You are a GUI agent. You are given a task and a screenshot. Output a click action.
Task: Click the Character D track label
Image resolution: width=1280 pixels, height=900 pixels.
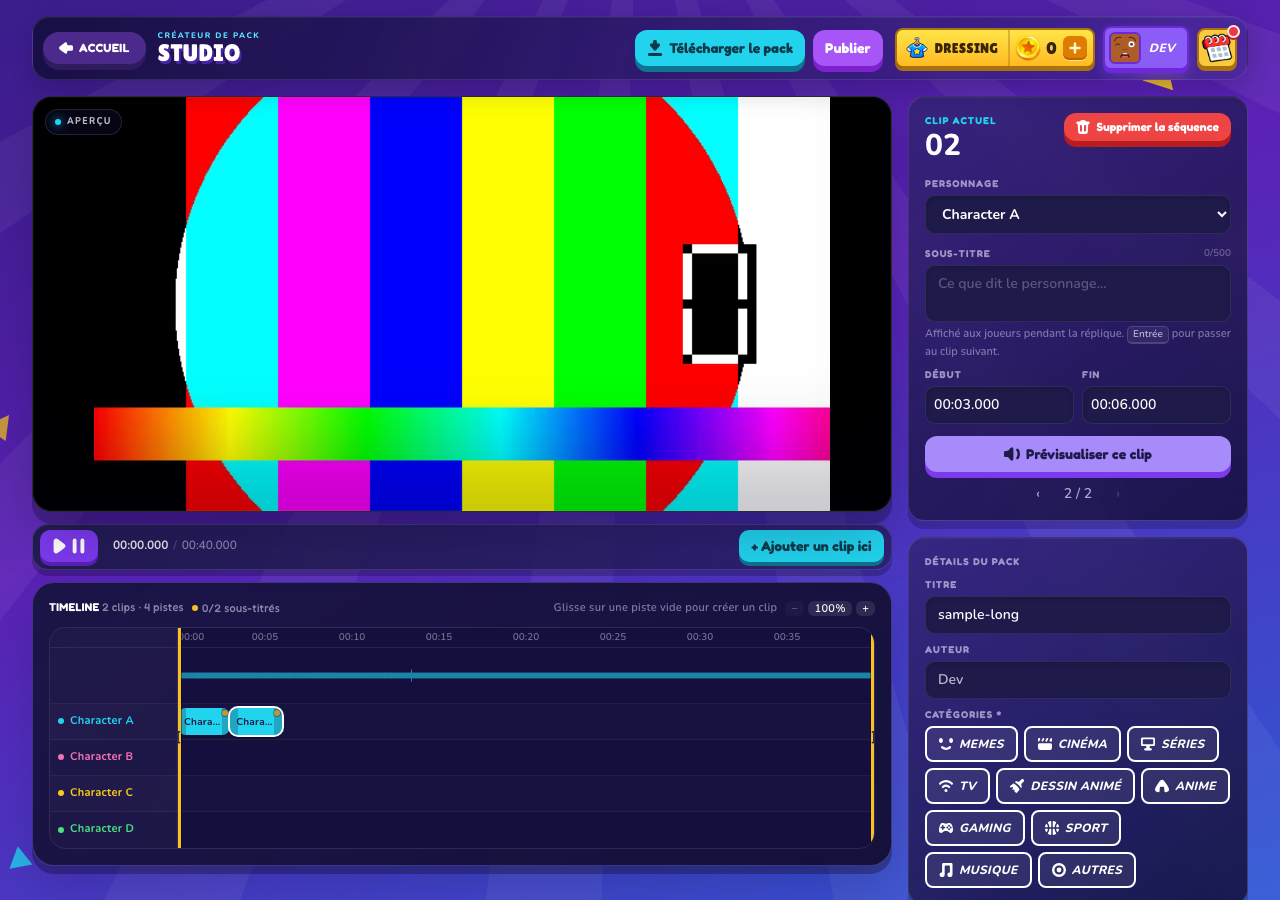coord(102,828)
